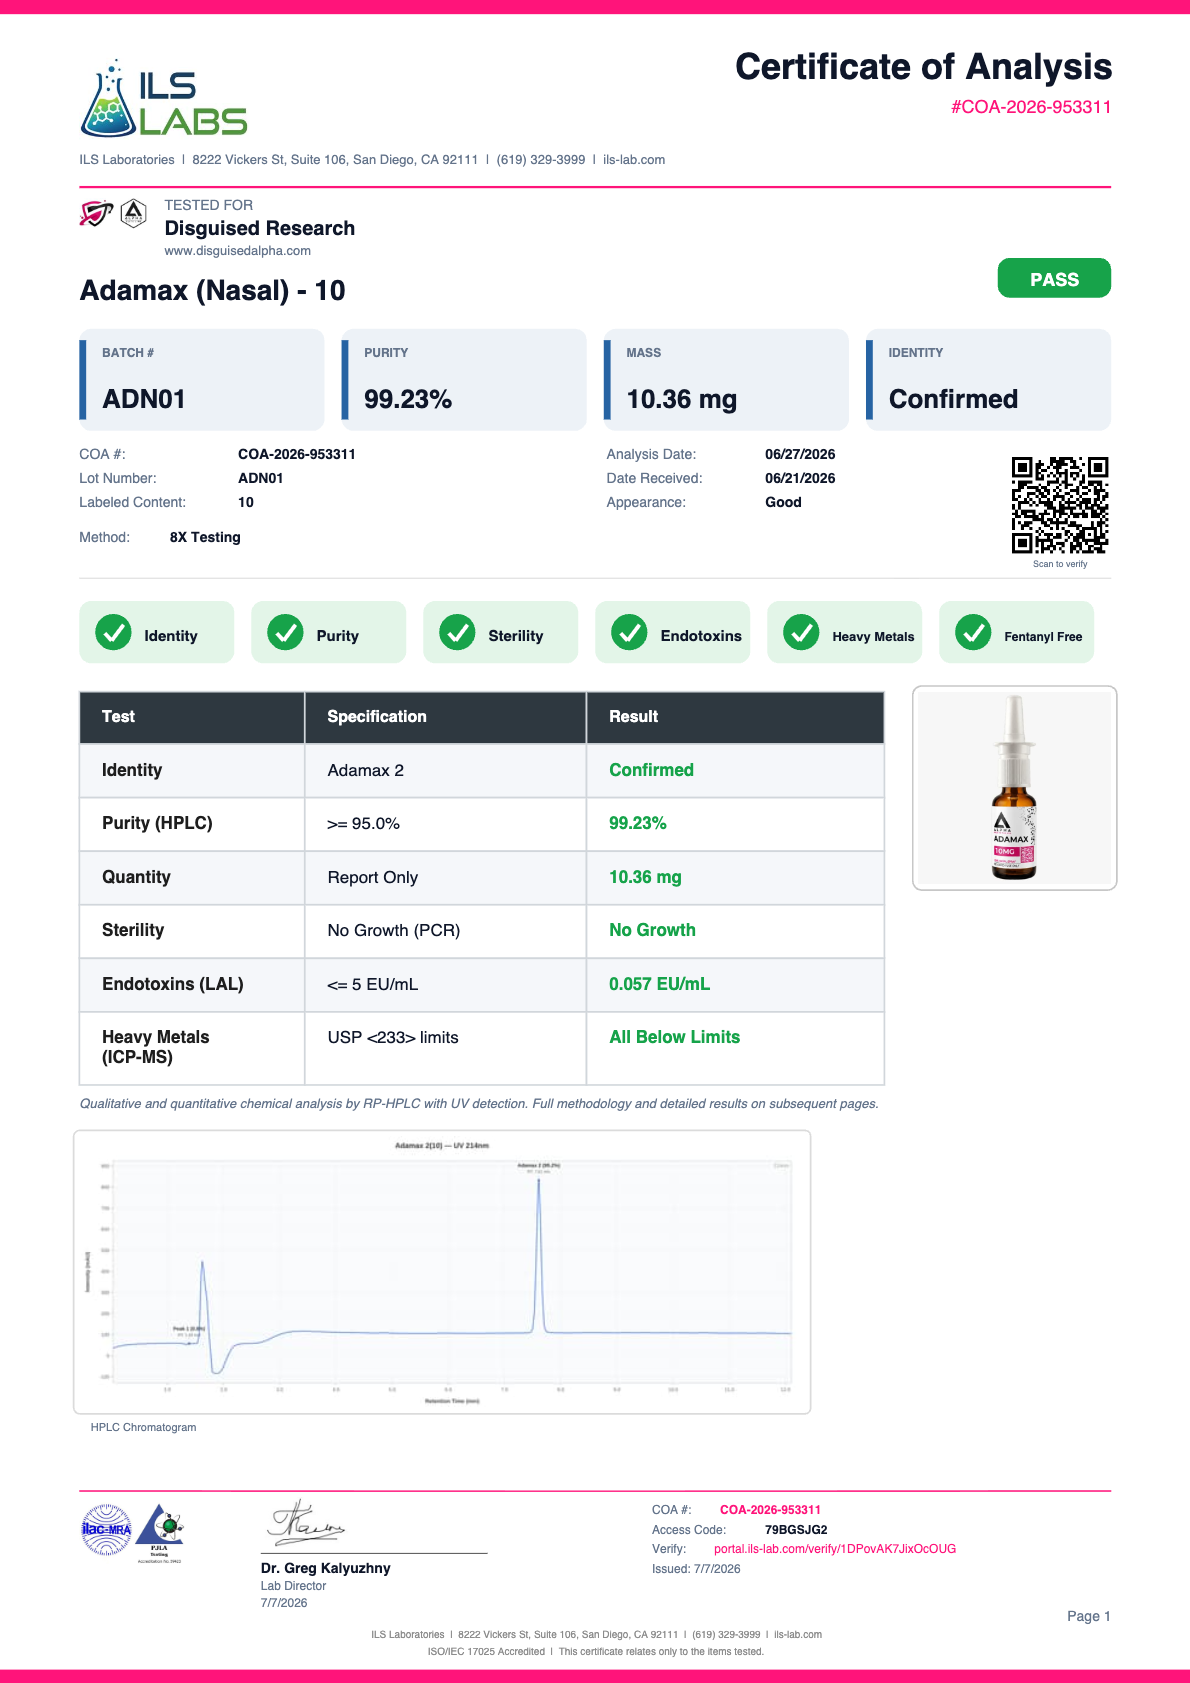This screenshot has width=1190, height=1683.
Task: Click the Page 1 label
Action: tap(1088, 1616)
